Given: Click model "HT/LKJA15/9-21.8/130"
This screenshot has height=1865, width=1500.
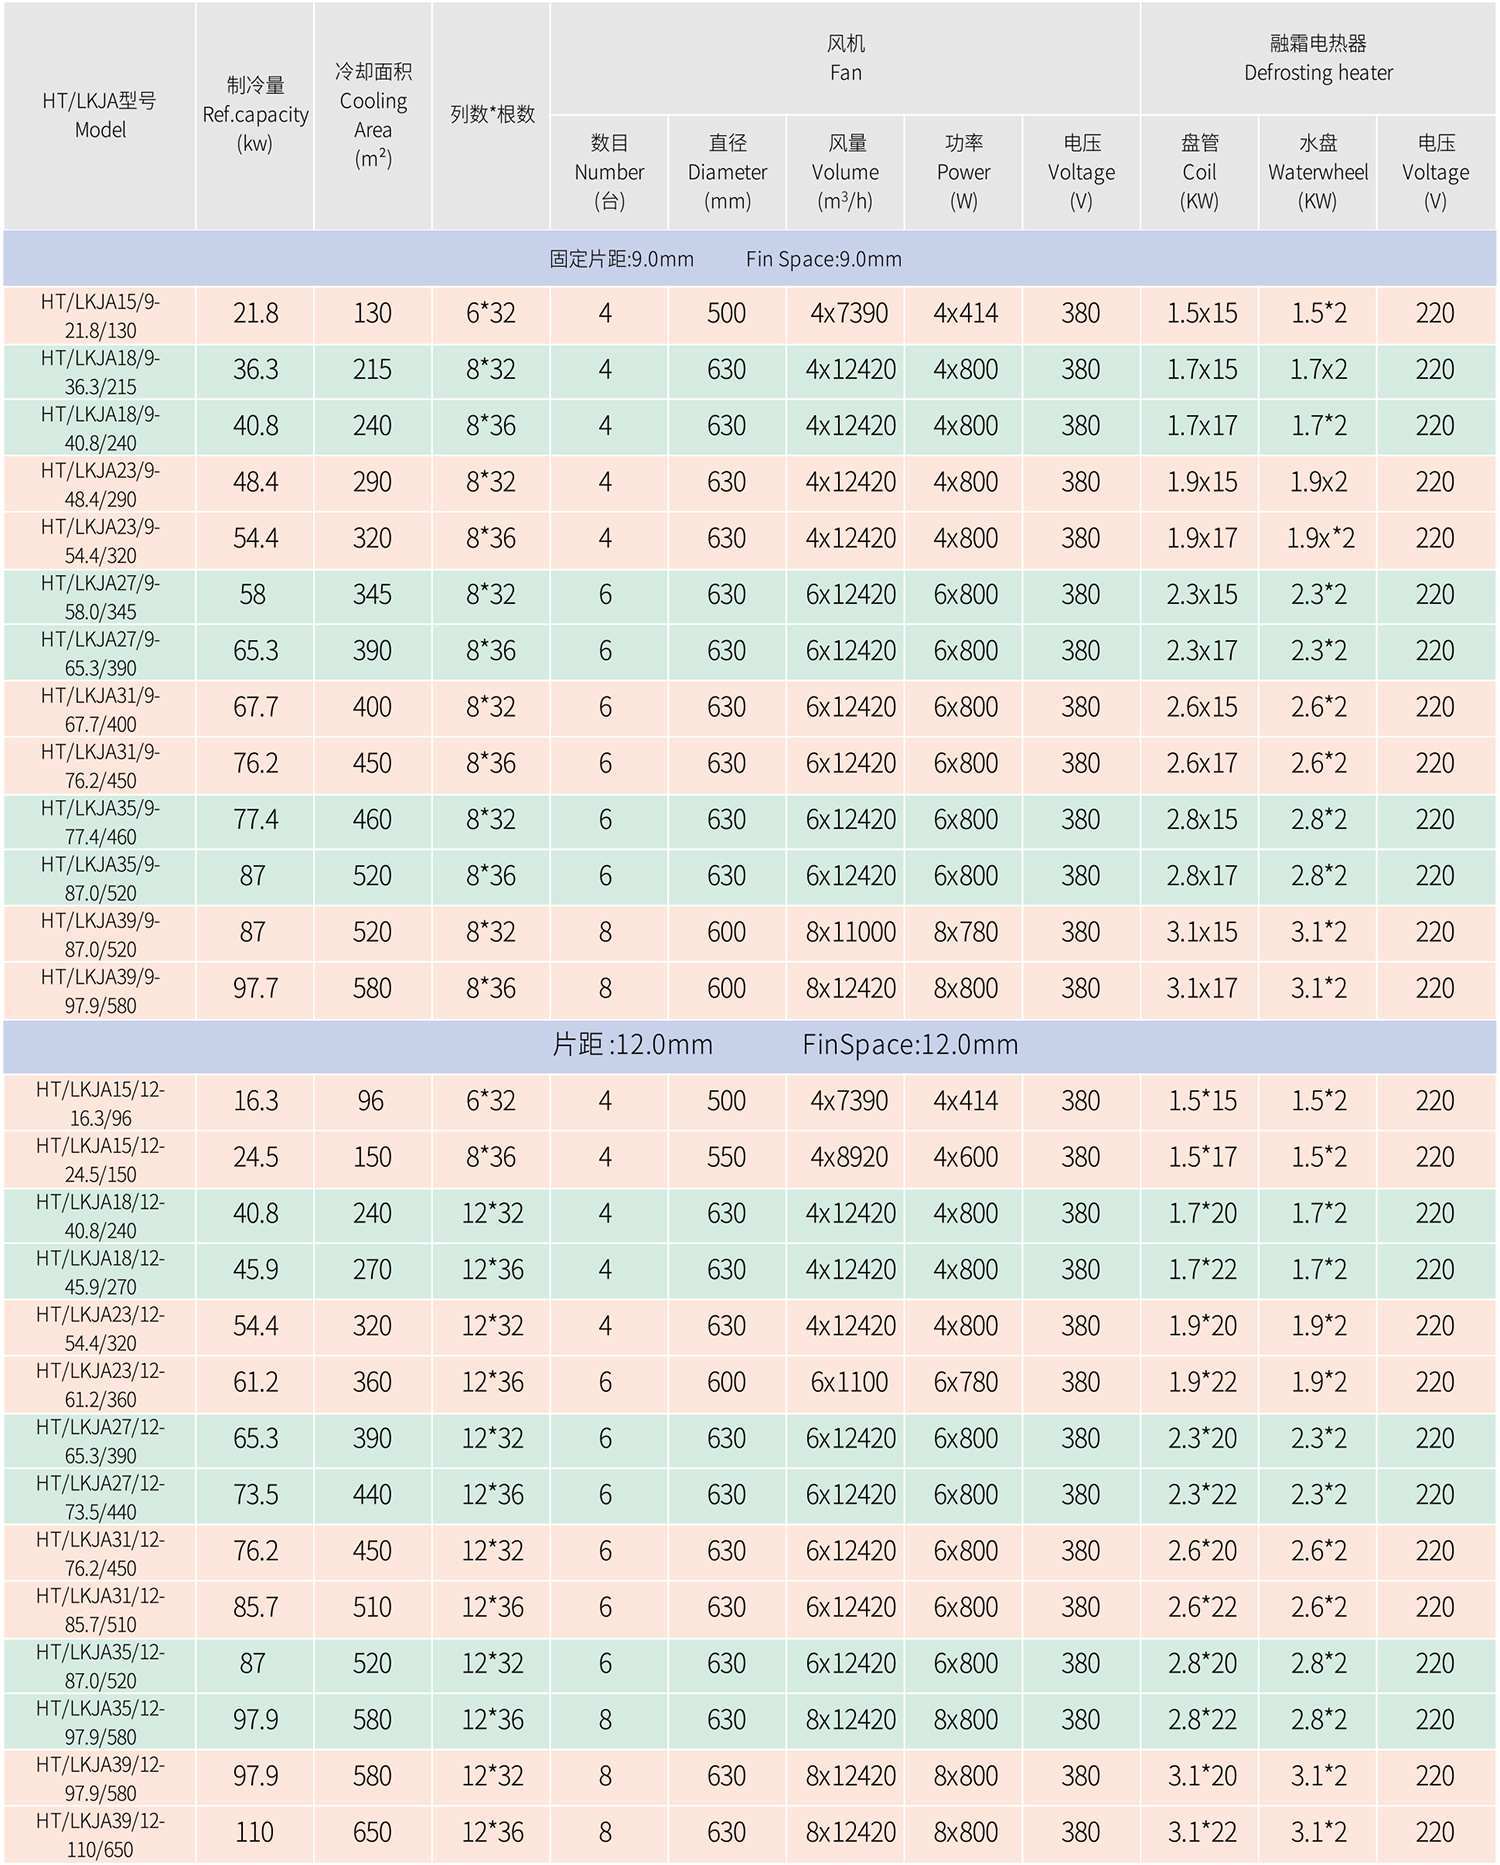Looking at the screenshot, I should (100, 316).
